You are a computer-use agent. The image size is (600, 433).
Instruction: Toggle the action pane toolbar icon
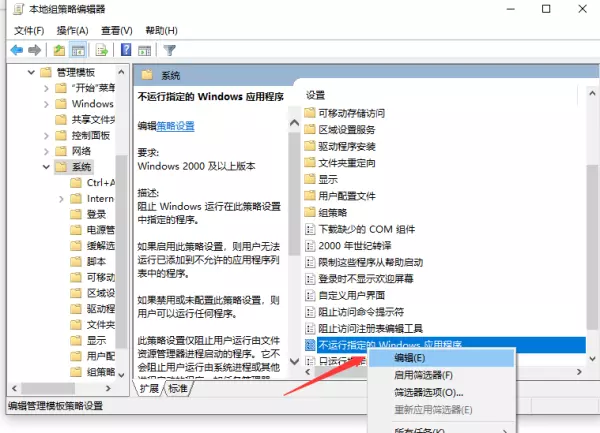pos(145,50)
